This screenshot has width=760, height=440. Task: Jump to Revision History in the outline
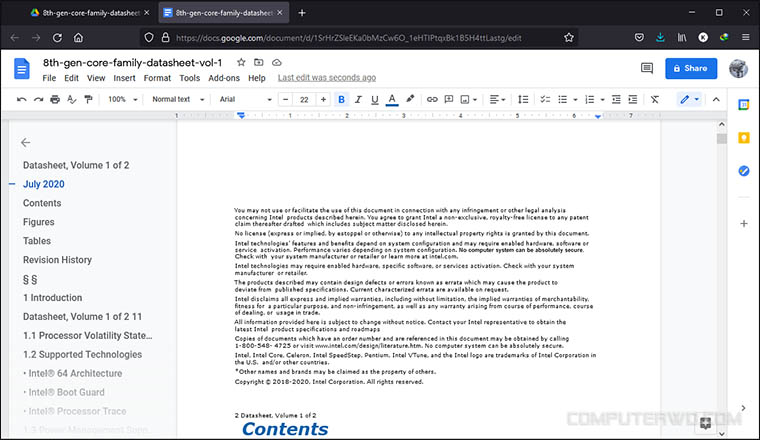coord(57,260)
